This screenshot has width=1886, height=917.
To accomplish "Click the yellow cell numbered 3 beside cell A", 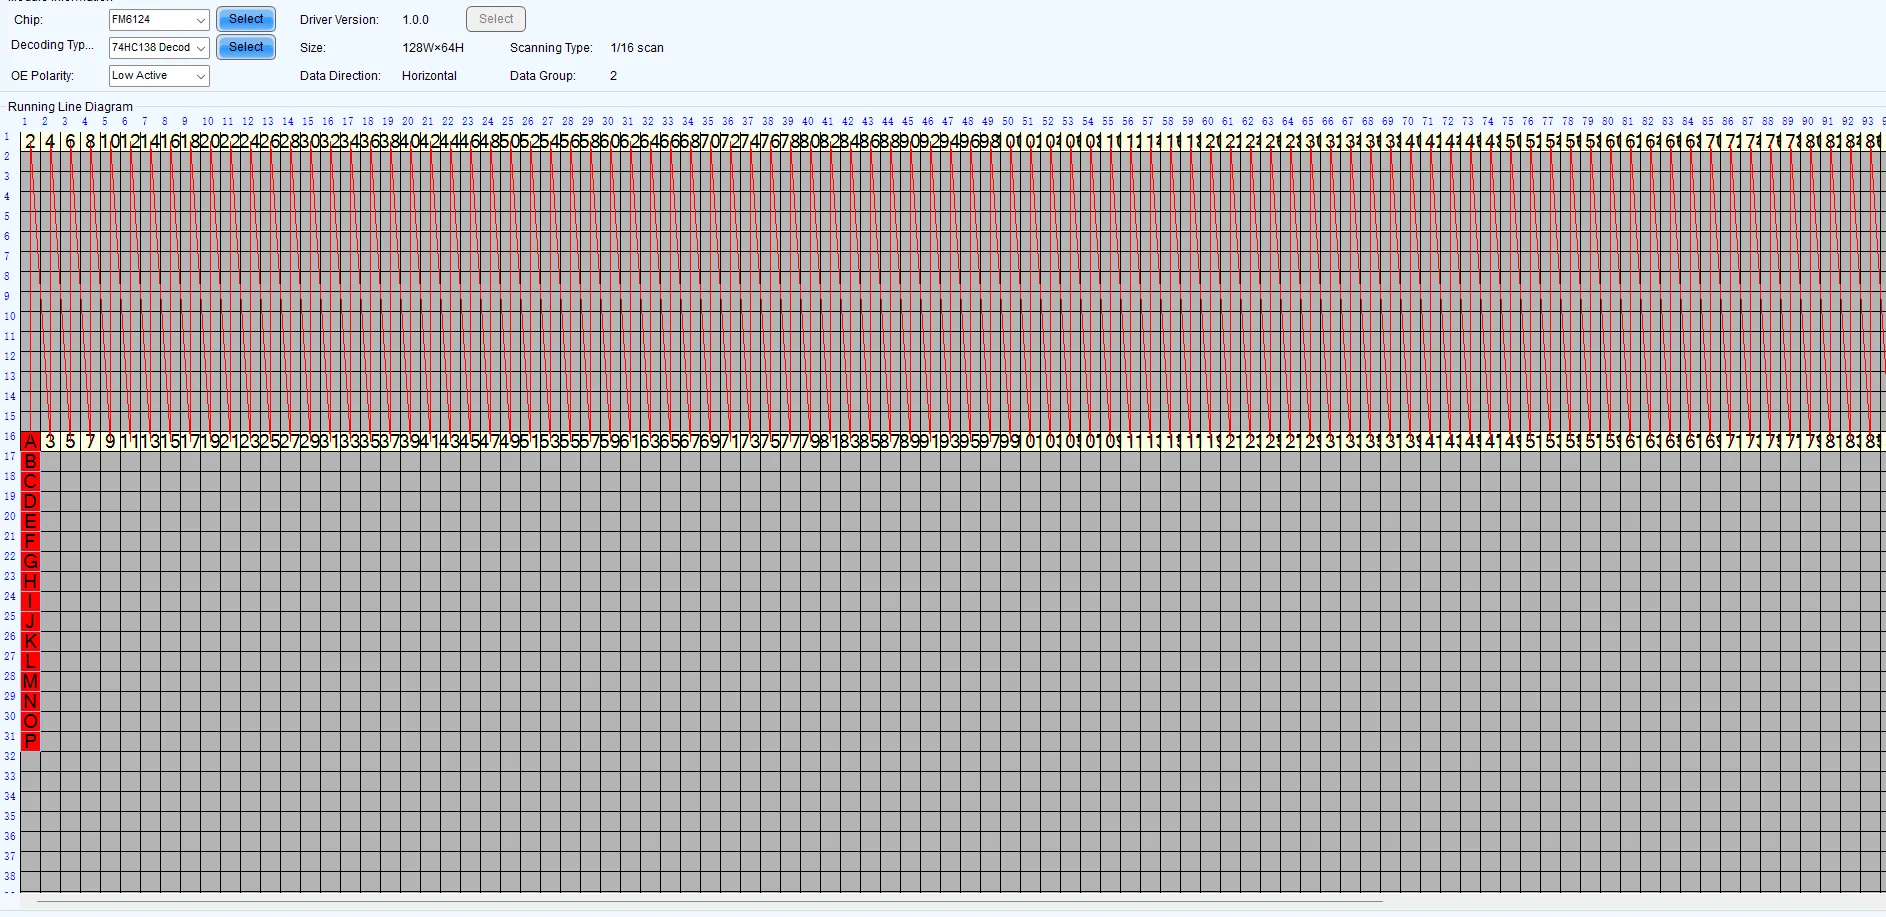I will pos(50,441).
